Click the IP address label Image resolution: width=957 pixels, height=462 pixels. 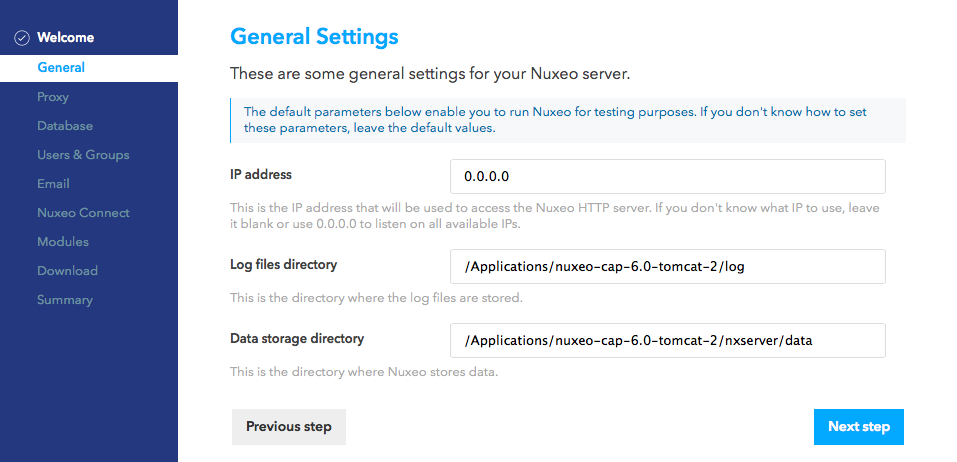point(261,175)
